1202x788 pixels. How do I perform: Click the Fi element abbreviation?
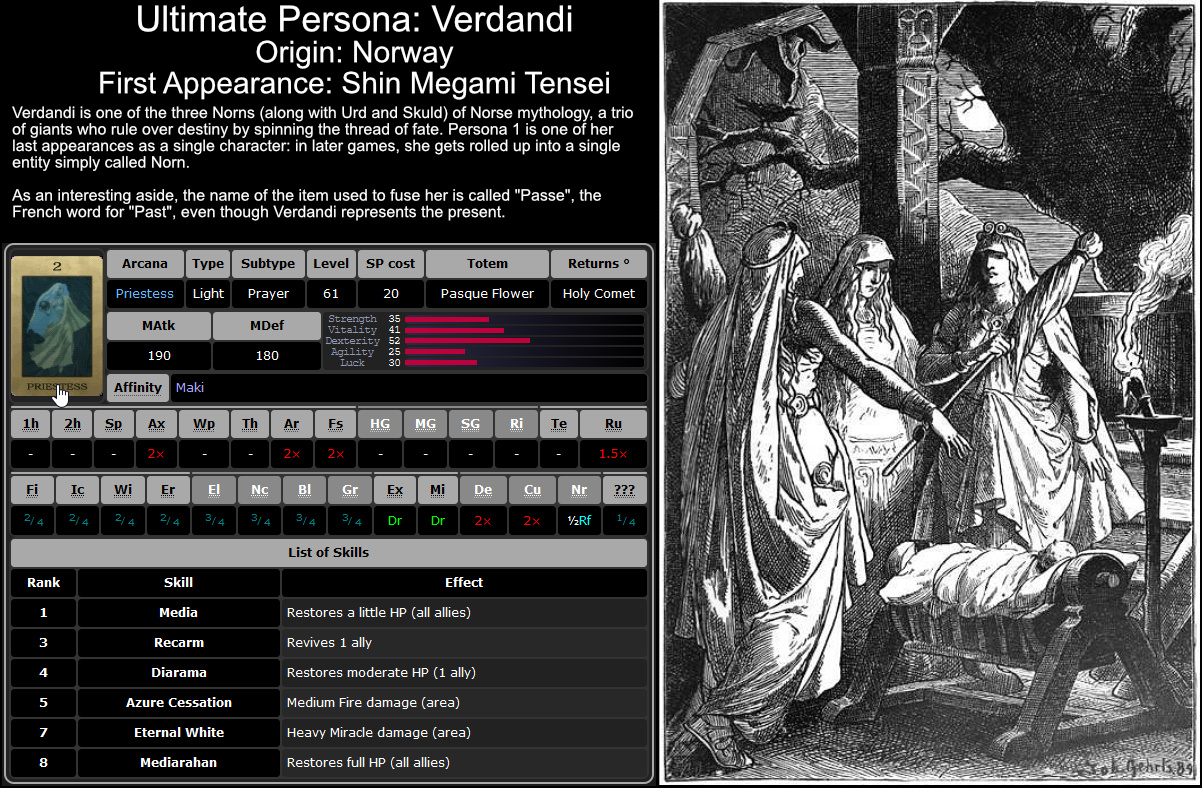pyautogui.click(x=33, y=491)
